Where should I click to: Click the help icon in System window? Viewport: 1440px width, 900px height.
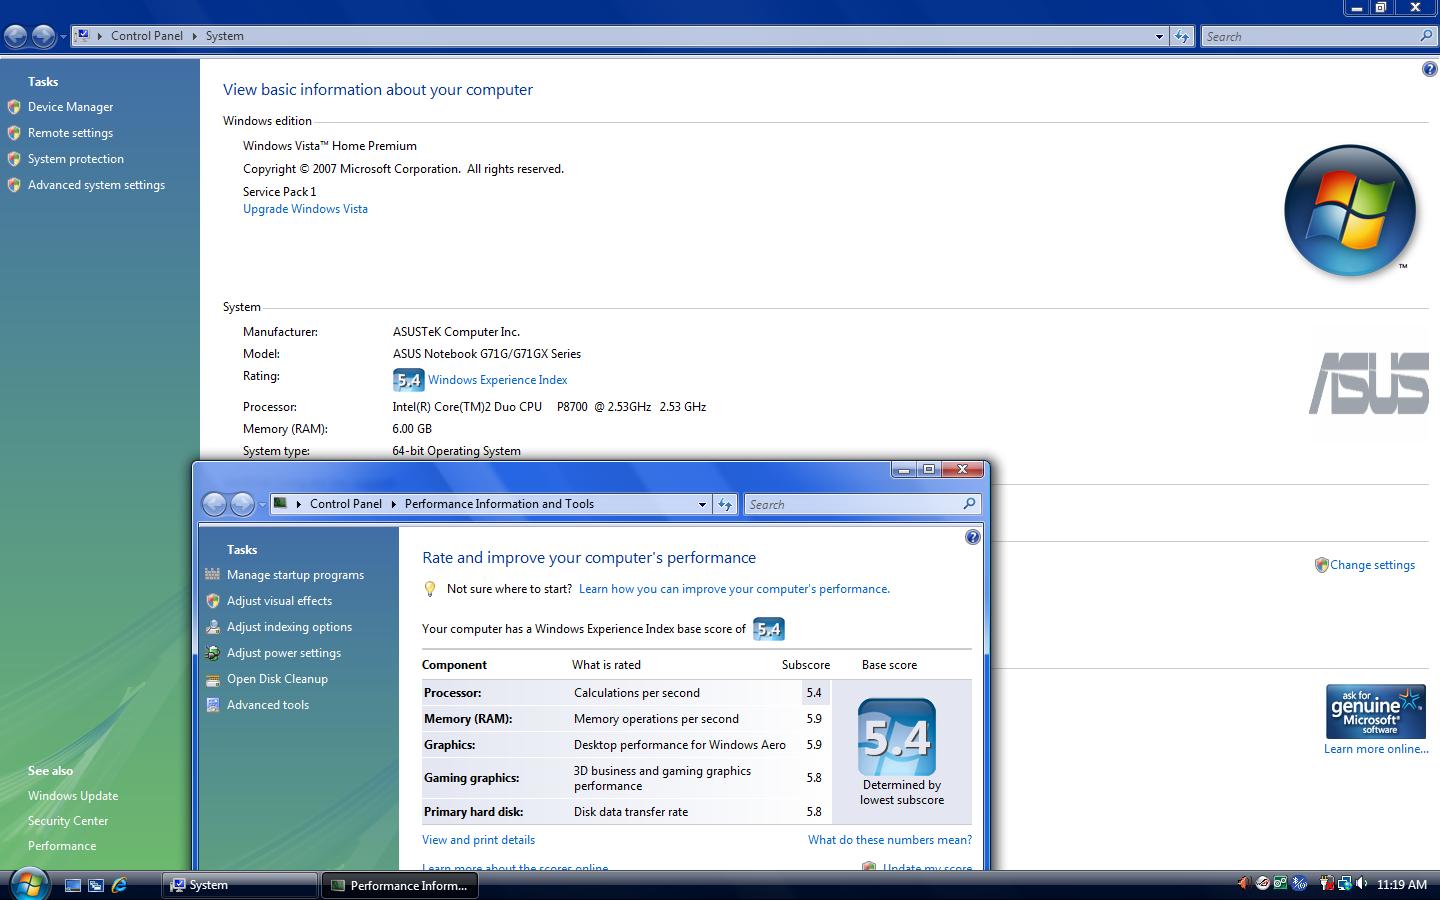1429,69
